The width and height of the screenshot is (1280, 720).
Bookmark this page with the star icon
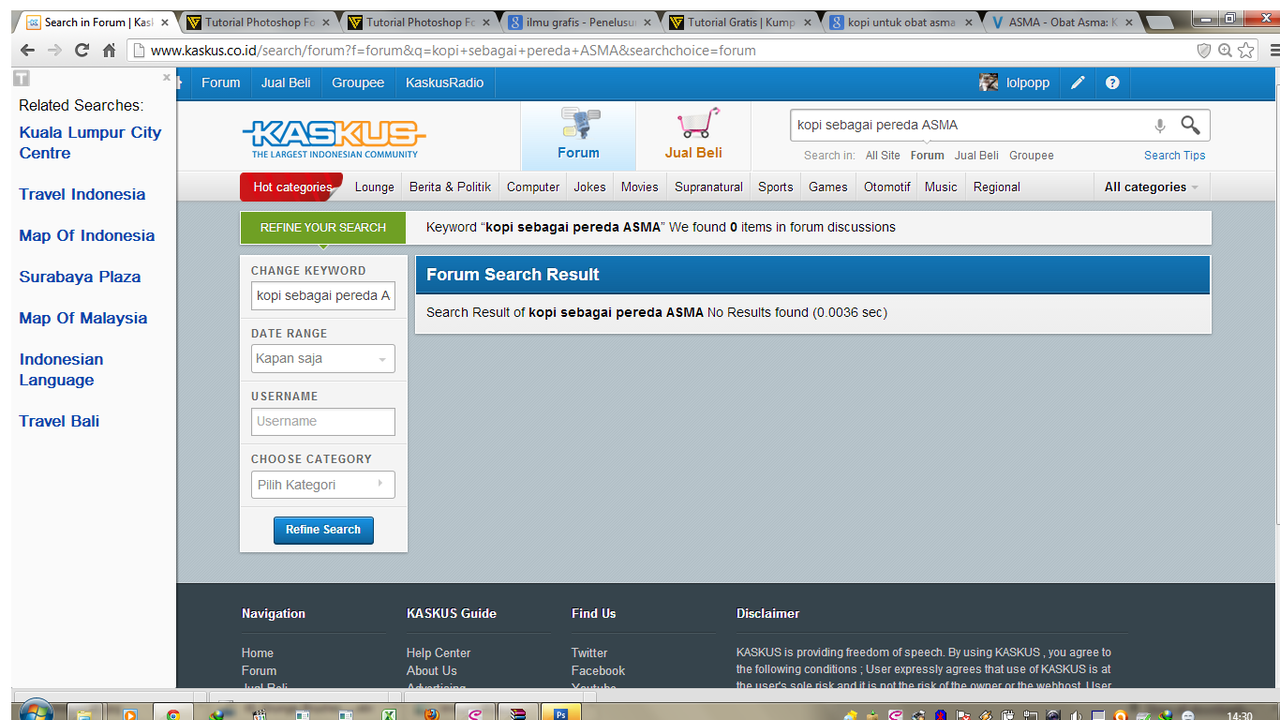(1246, 50)
